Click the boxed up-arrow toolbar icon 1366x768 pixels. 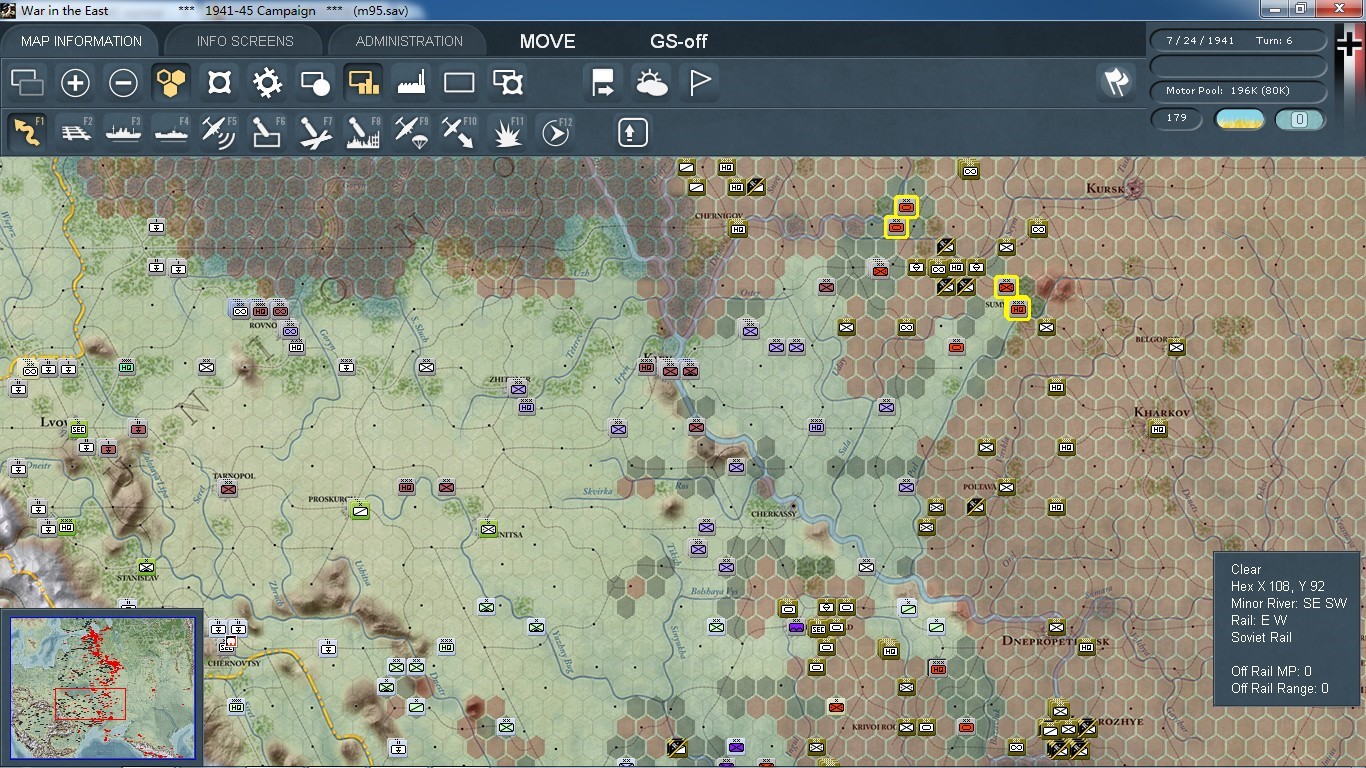click(x=633, y=132)
